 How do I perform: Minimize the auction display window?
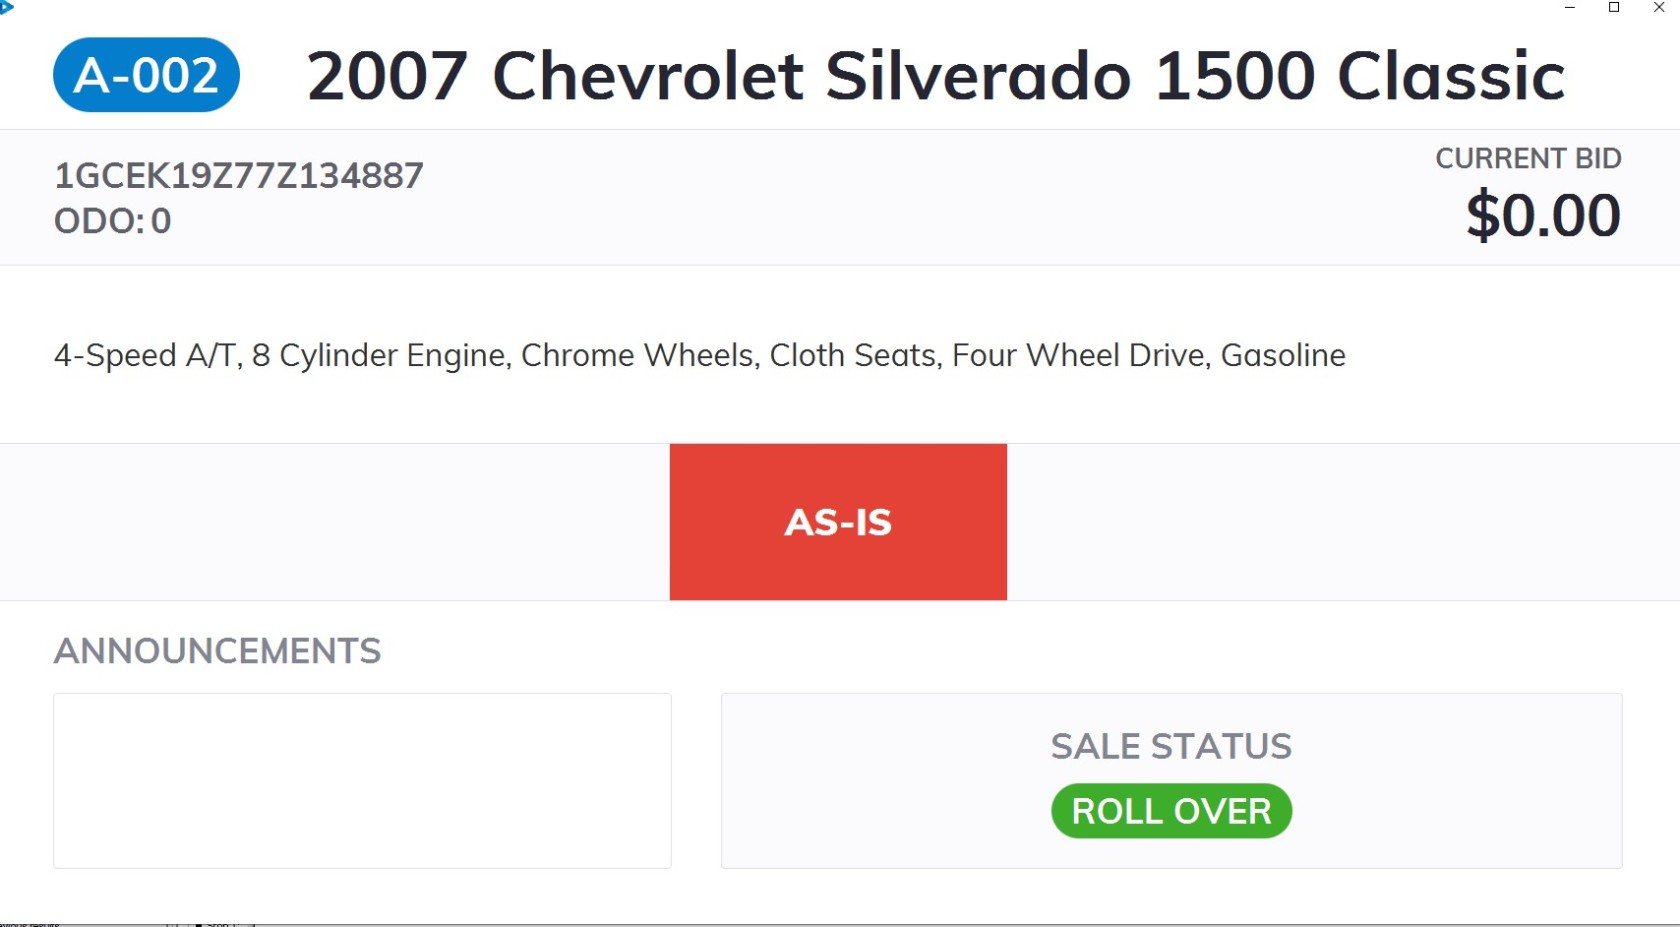click(x=1569, y=8)
